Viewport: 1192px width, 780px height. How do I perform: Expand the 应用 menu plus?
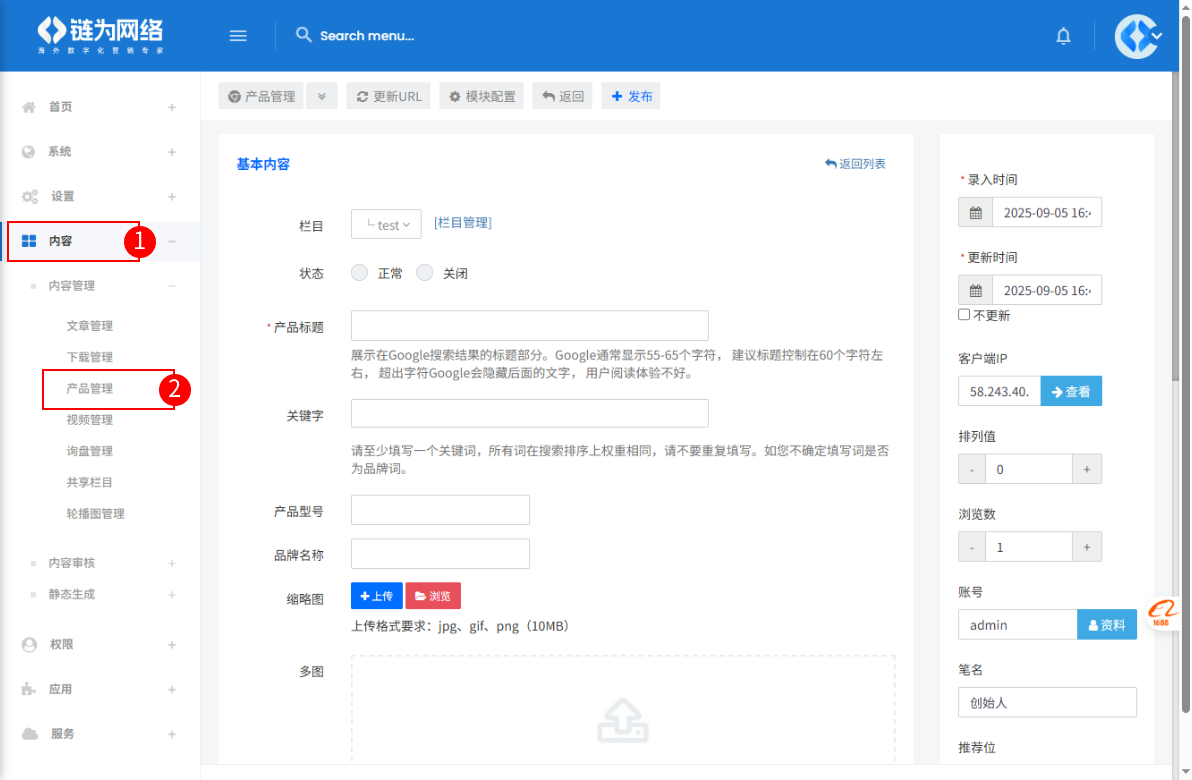[x=172, y=690]
